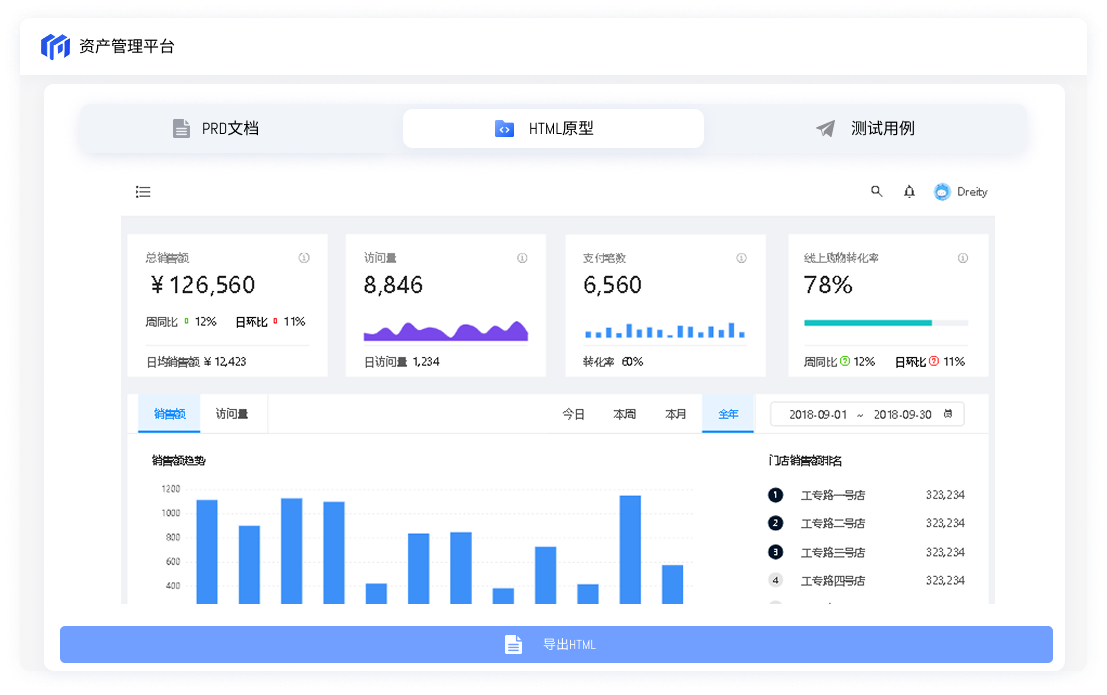
Task: Select the 访问量 chart tab
Action: pyautogui.click(x=232, y=414)
